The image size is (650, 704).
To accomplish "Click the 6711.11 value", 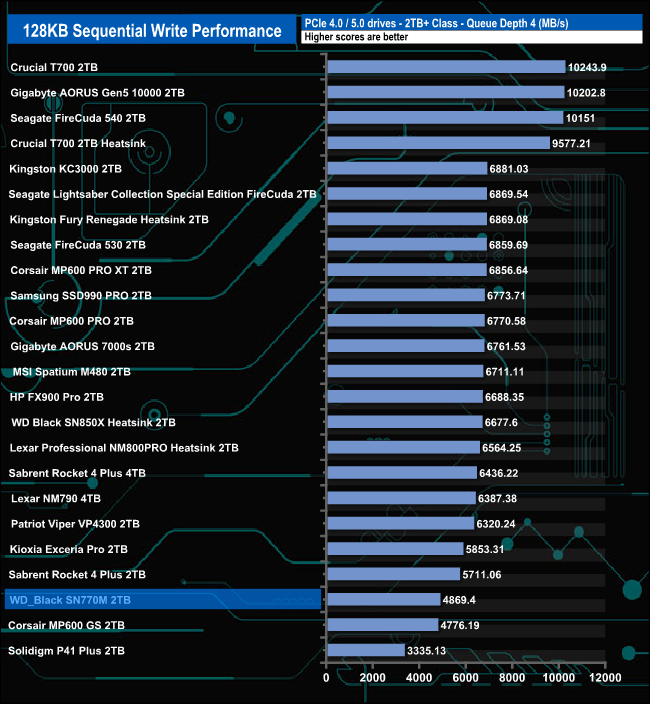I will coord(505,372).
